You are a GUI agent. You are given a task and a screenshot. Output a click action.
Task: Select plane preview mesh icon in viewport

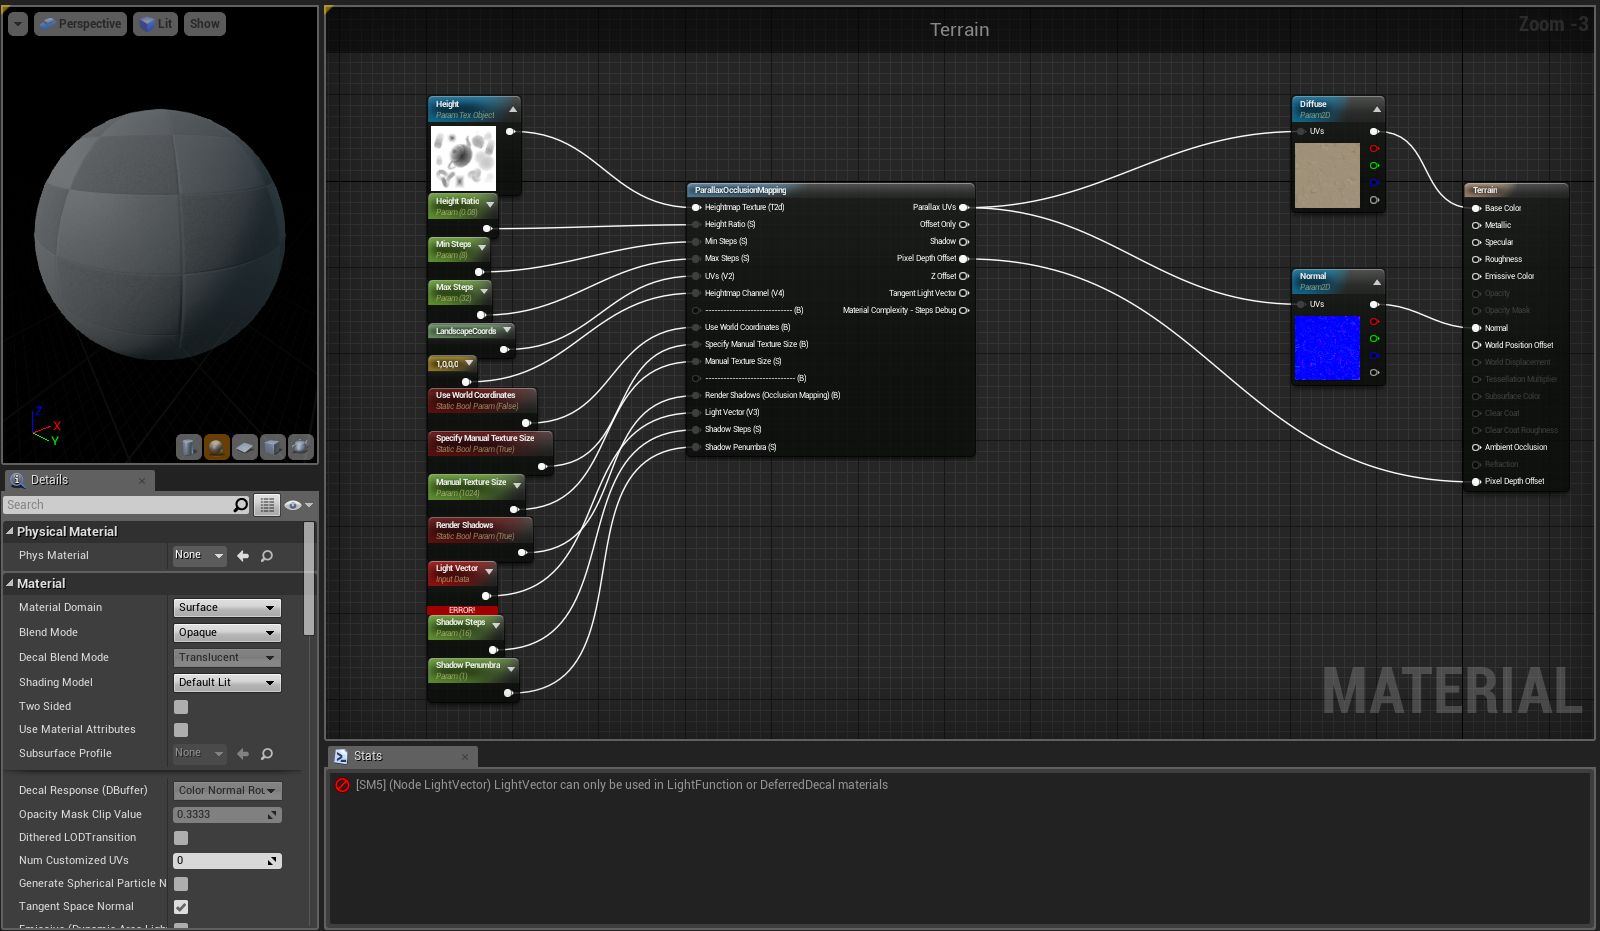[x=245, y=447]
